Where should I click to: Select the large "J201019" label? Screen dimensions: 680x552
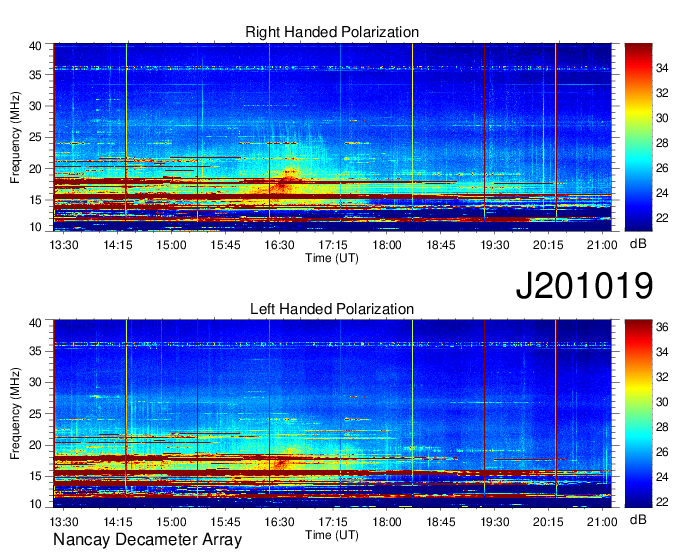(x=584, y=286)
